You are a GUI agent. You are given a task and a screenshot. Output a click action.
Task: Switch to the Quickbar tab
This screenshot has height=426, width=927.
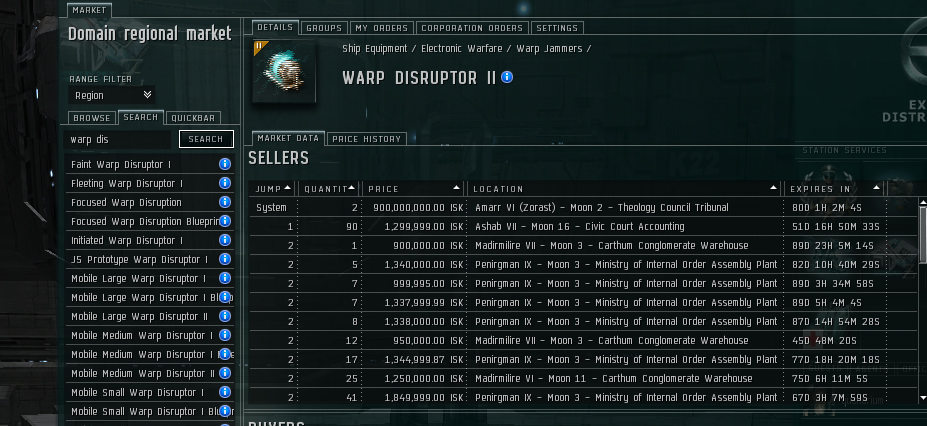point(193,118)
